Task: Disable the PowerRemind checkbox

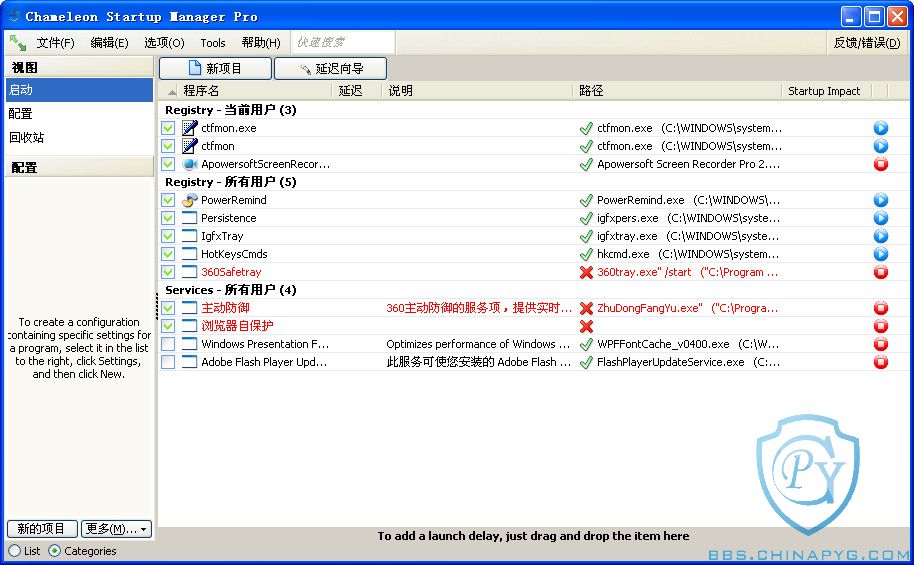Action: 168,200
